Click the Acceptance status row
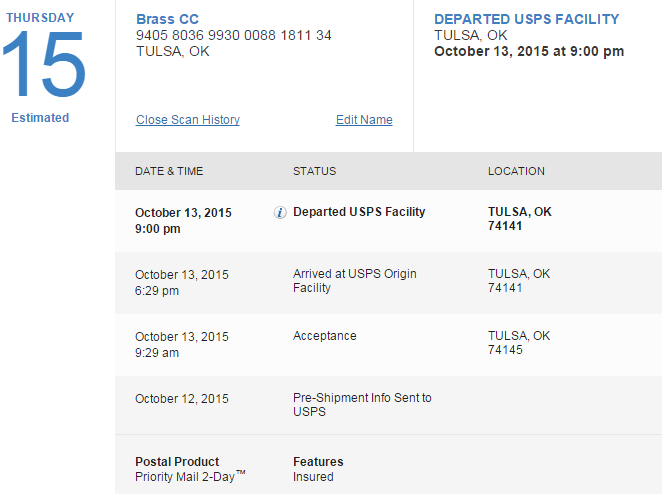The width and height of the screenshot is (662, 494). click(388, 345)
